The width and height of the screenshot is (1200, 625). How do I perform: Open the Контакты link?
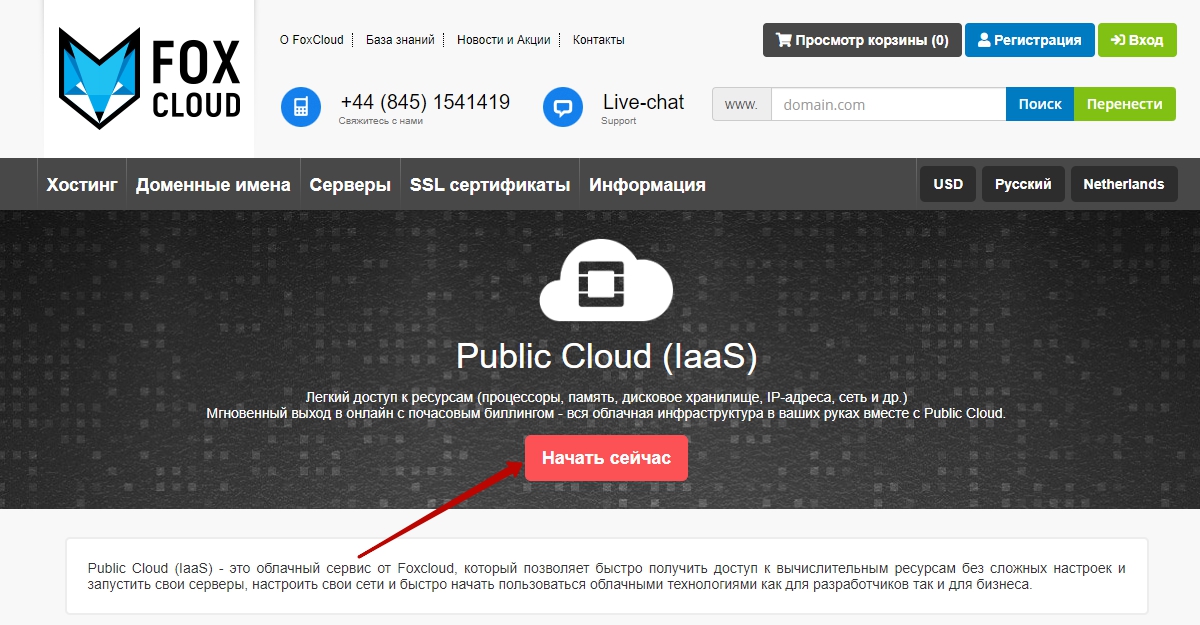click(x=599, y=40)
